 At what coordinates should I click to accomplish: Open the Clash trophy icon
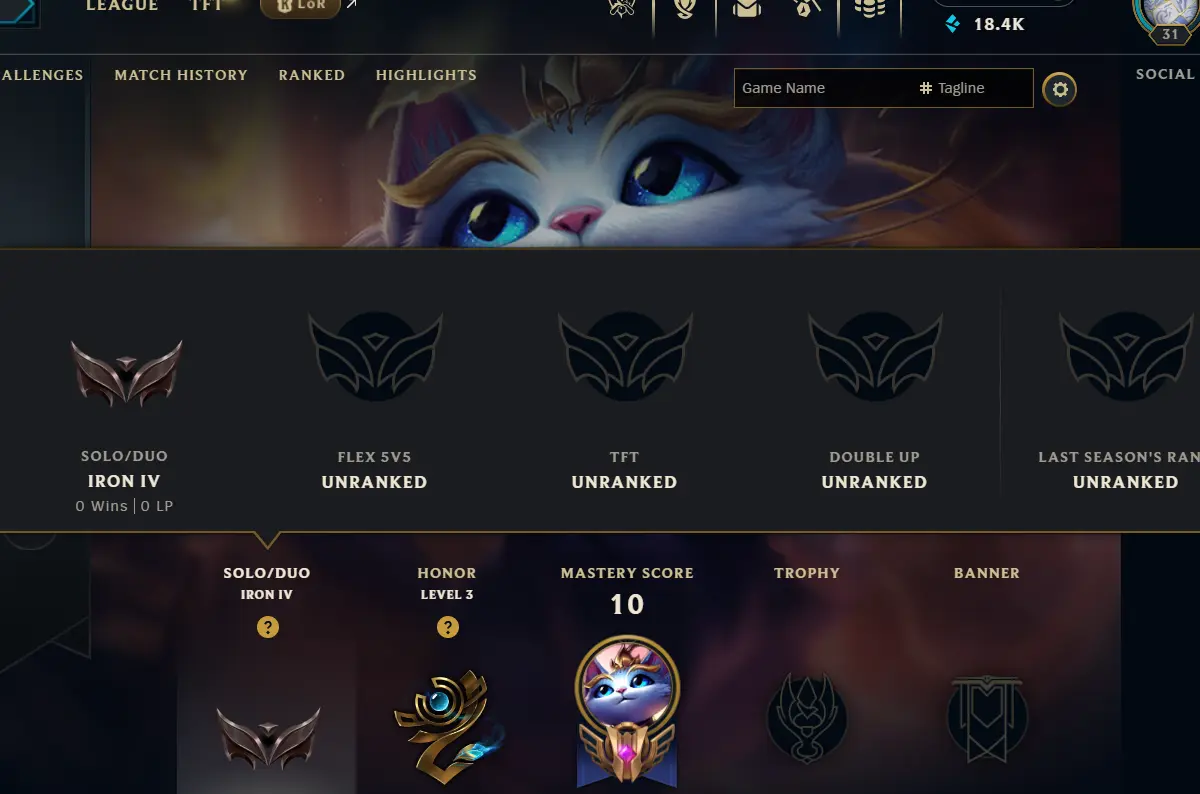(622, 8)
